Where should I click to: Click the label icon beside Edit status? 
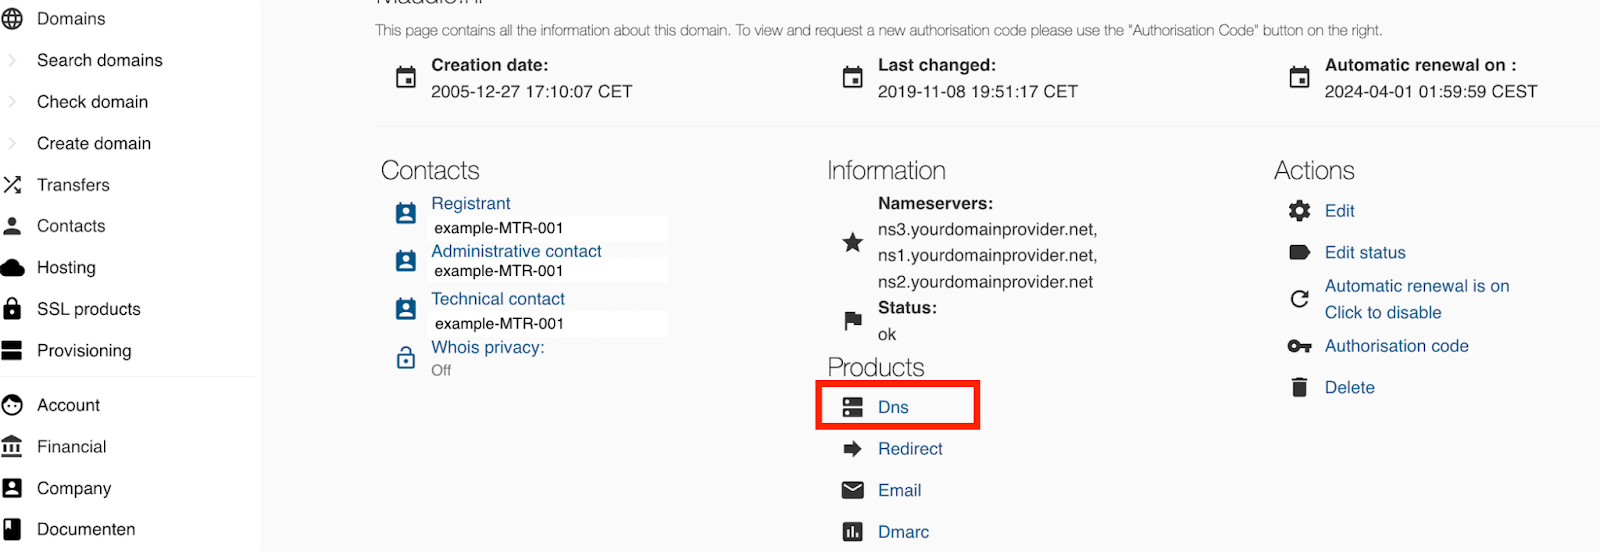click(x=1299, y=253)
